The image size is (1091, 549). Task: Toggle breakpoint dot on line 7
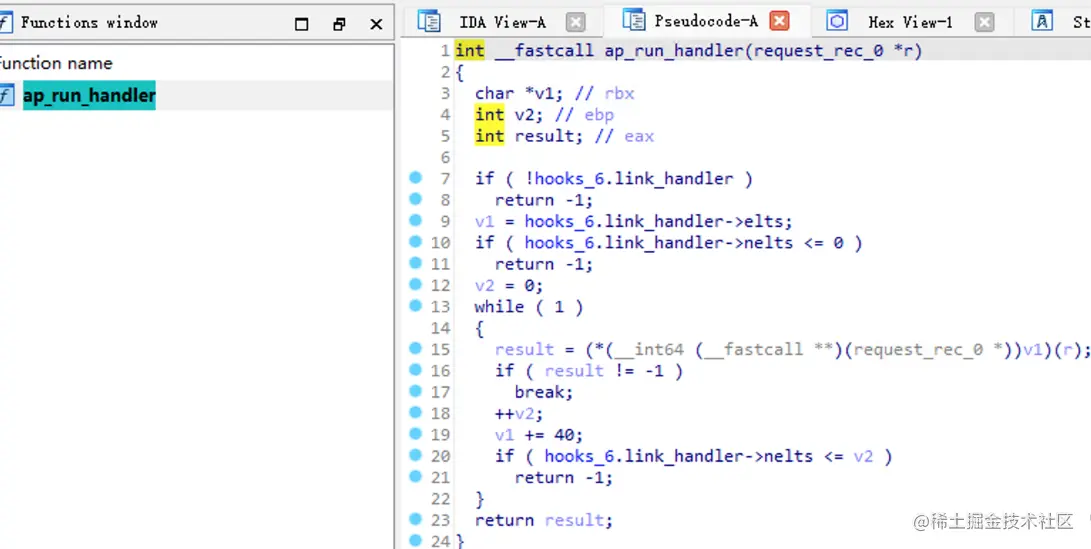point(415,177)
